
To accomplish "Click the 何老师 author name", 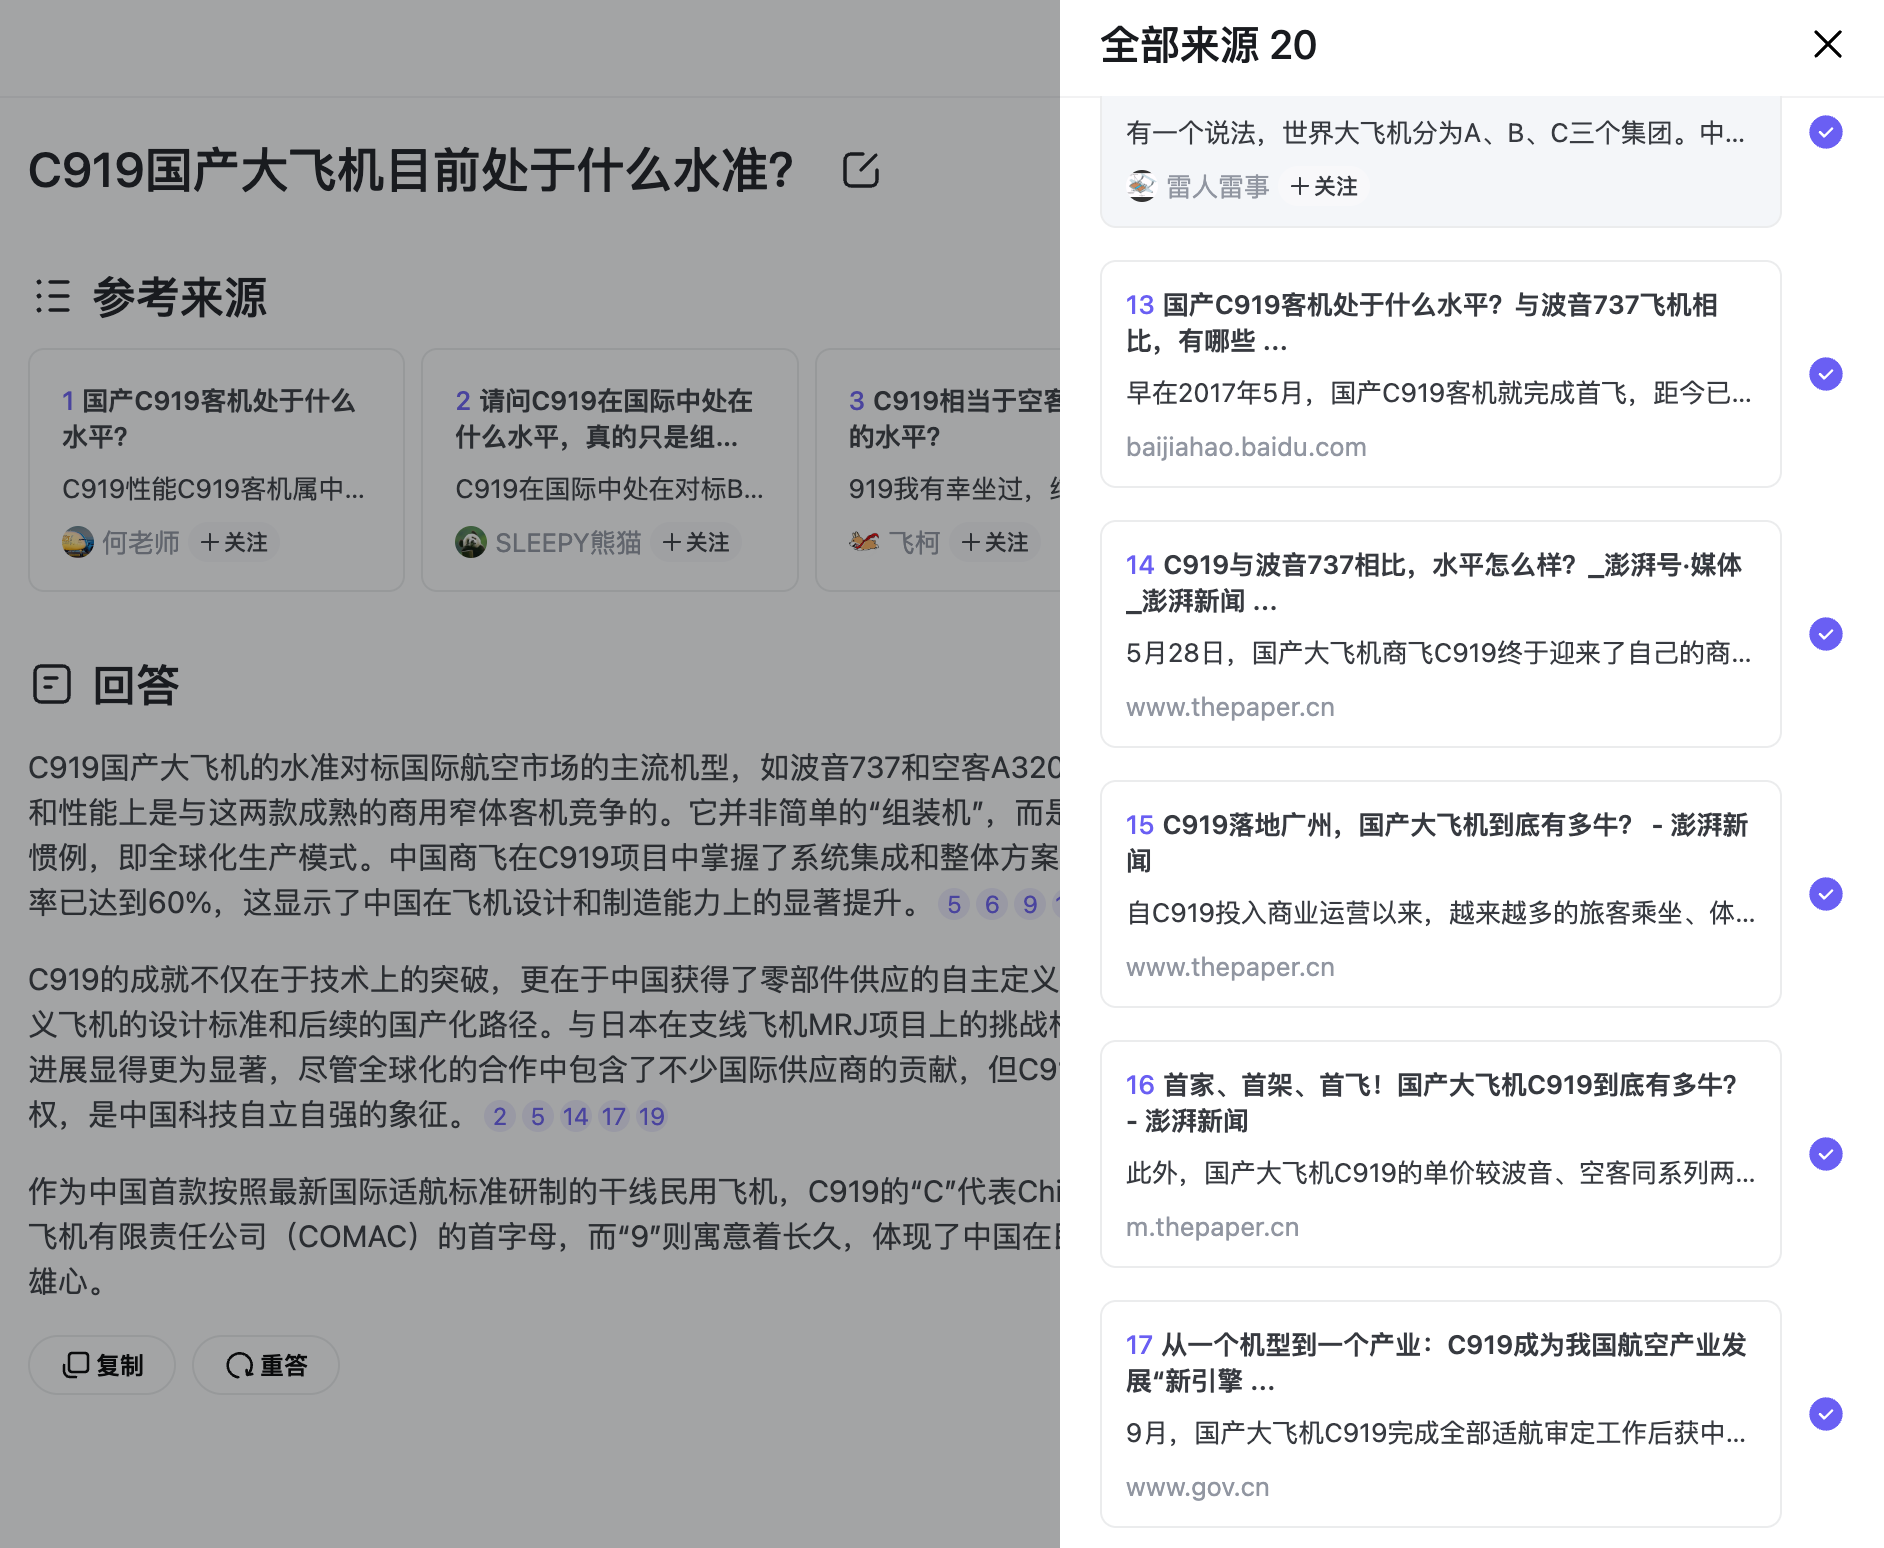I will coord(141,542).
